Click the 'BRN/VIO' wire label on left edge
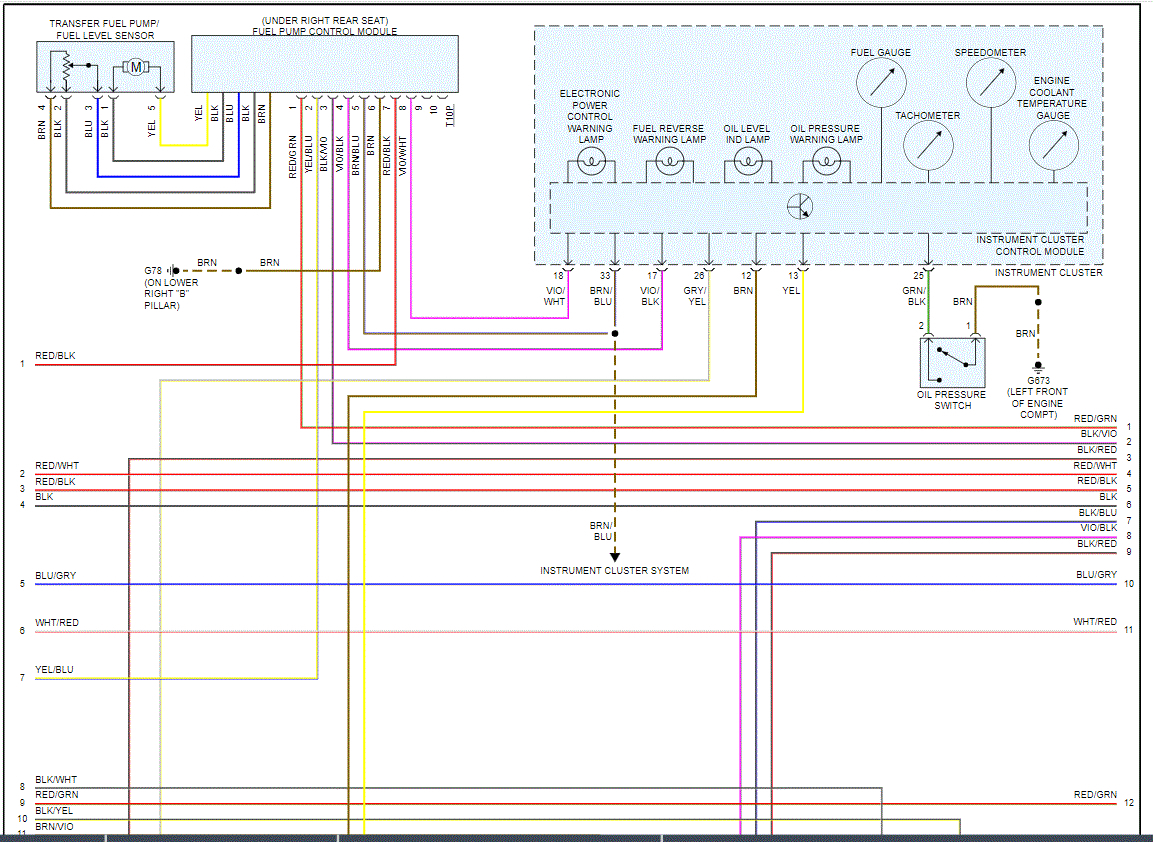This screenshot has width=1153, height=842. pos(54,827)
